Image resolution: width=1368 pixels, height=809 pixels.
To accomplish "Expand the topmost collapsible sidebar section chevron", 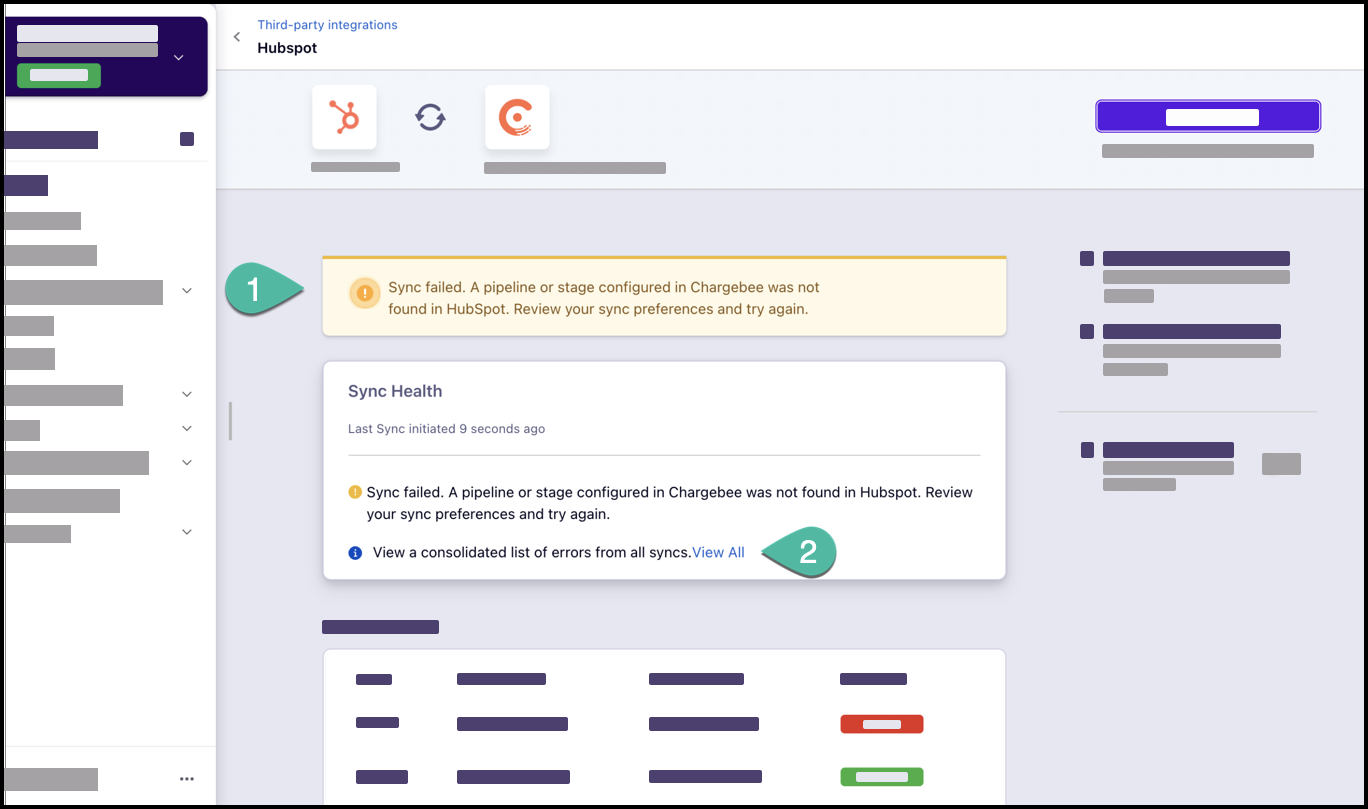I will click(187, 291).
